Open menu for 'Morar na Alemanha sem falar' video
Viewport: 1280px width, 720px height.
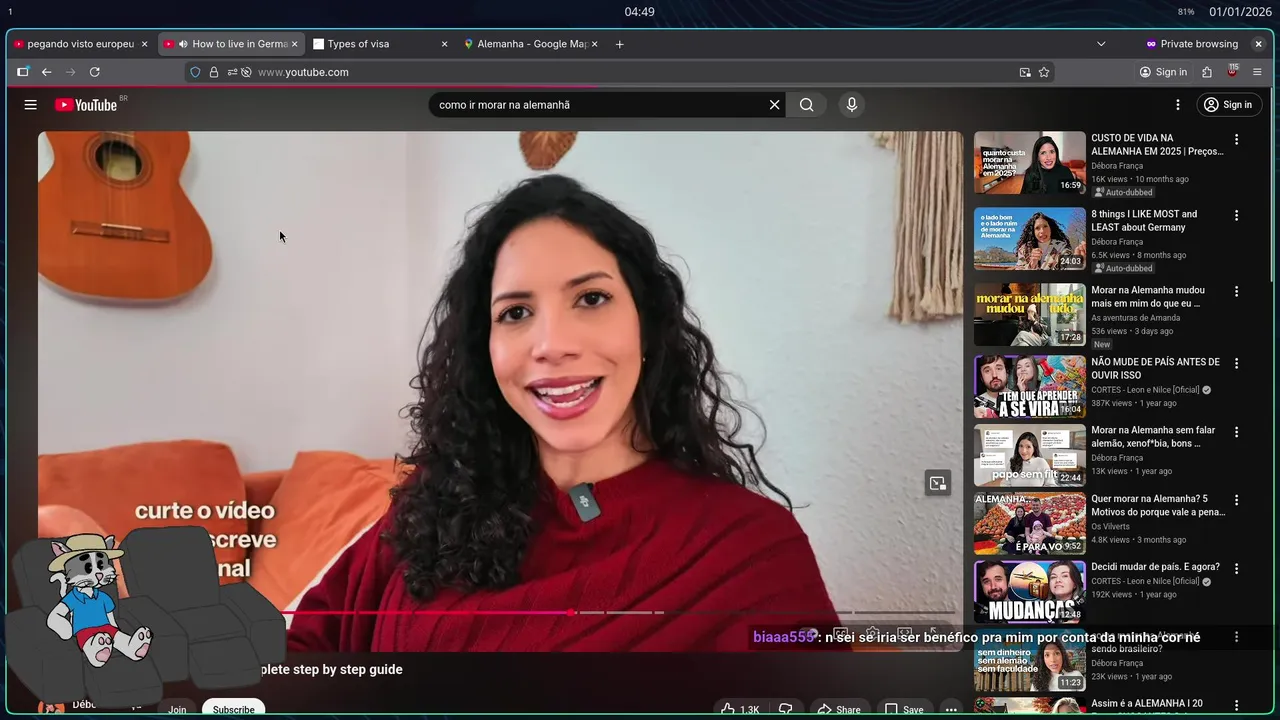tap(1236, 432)
